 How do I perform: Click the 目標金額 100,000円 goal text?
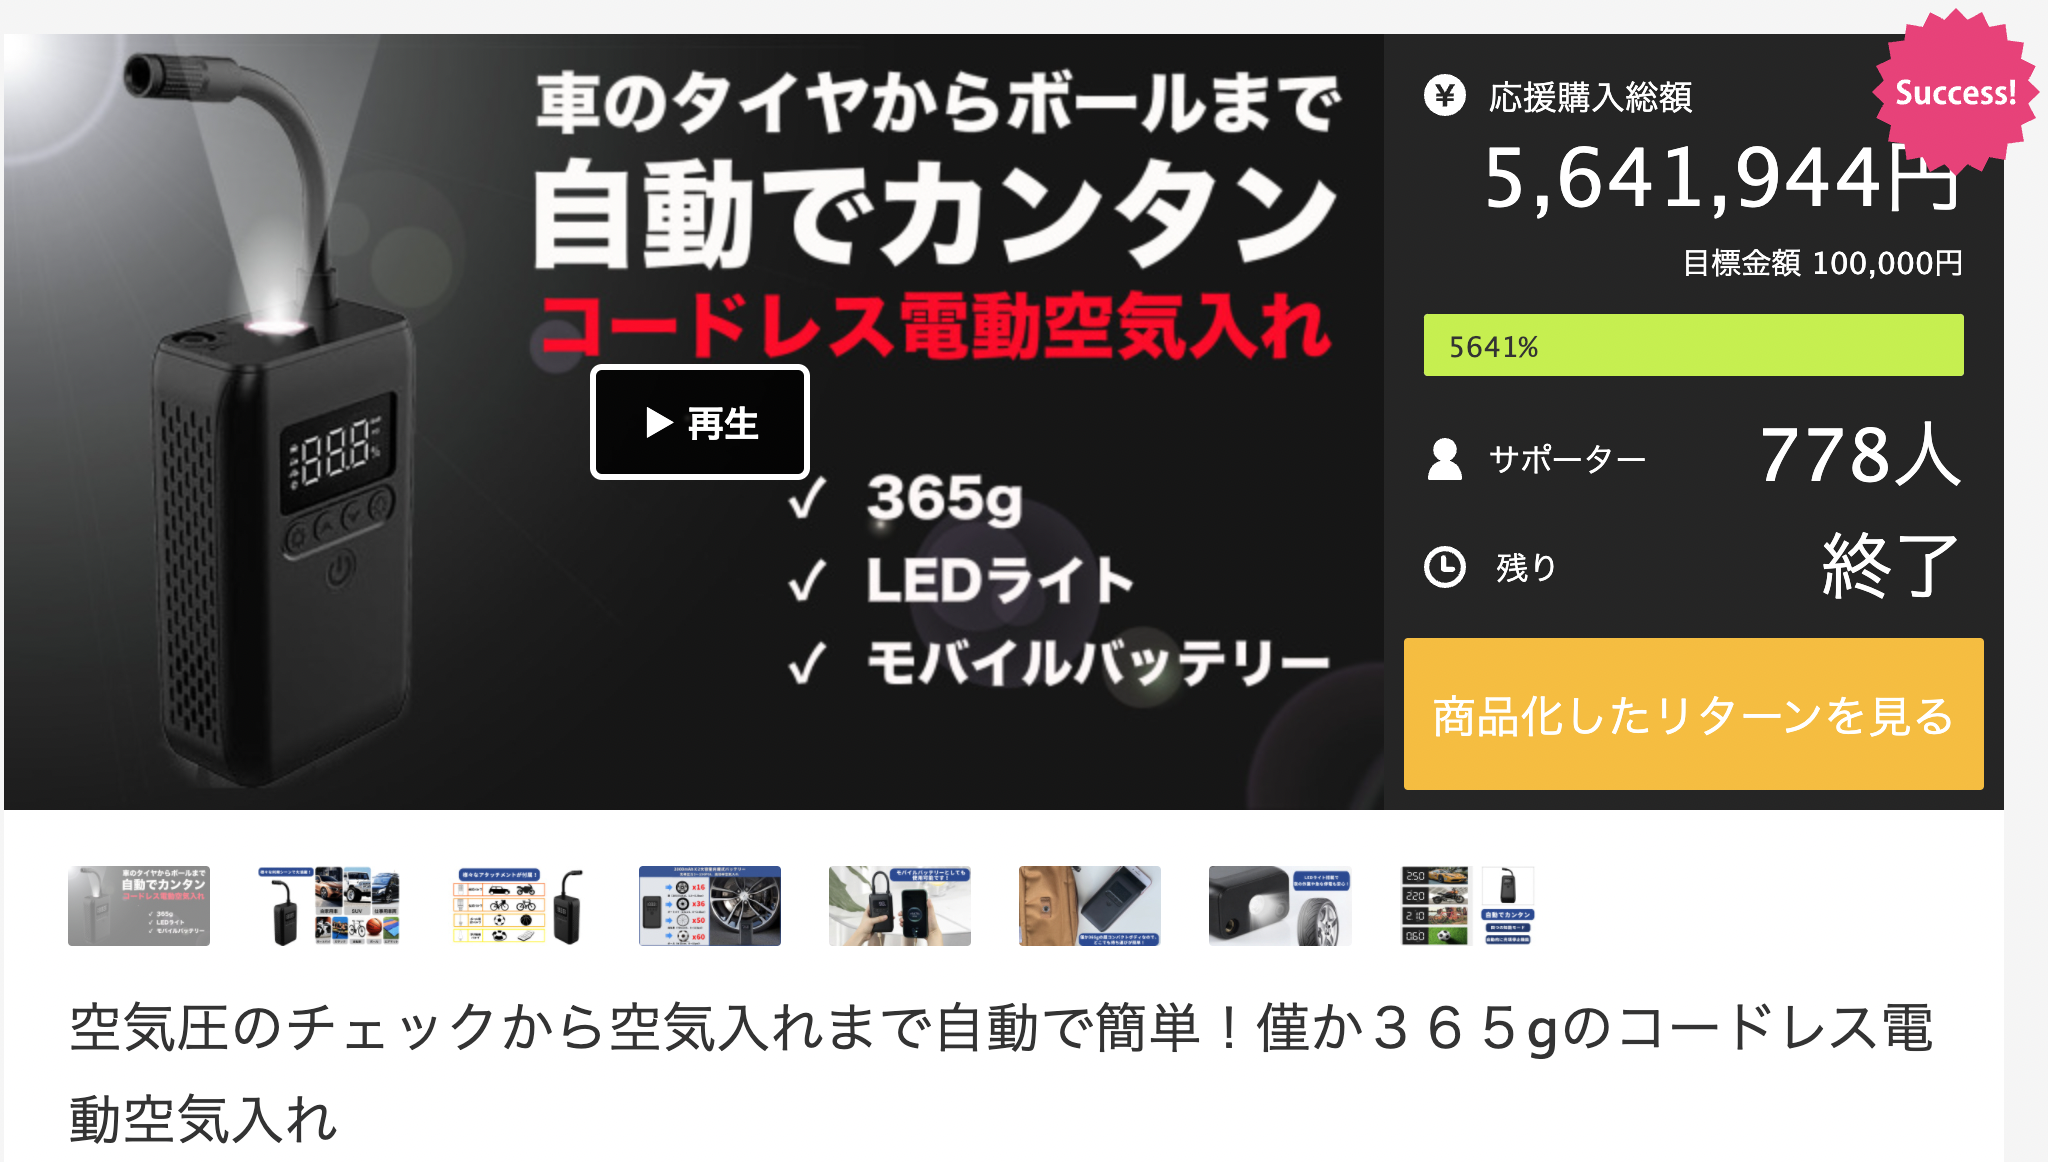coord(1822,263)
